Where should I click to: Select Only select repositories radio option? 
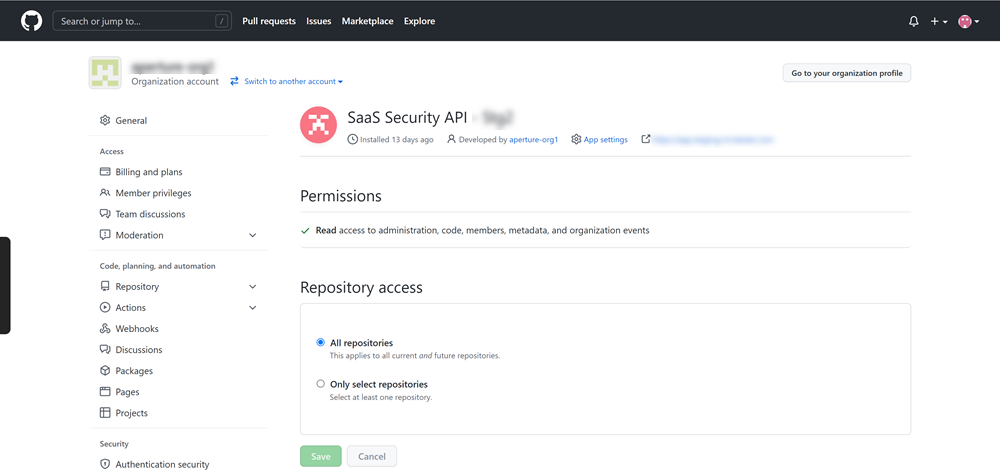pos(320,384)
